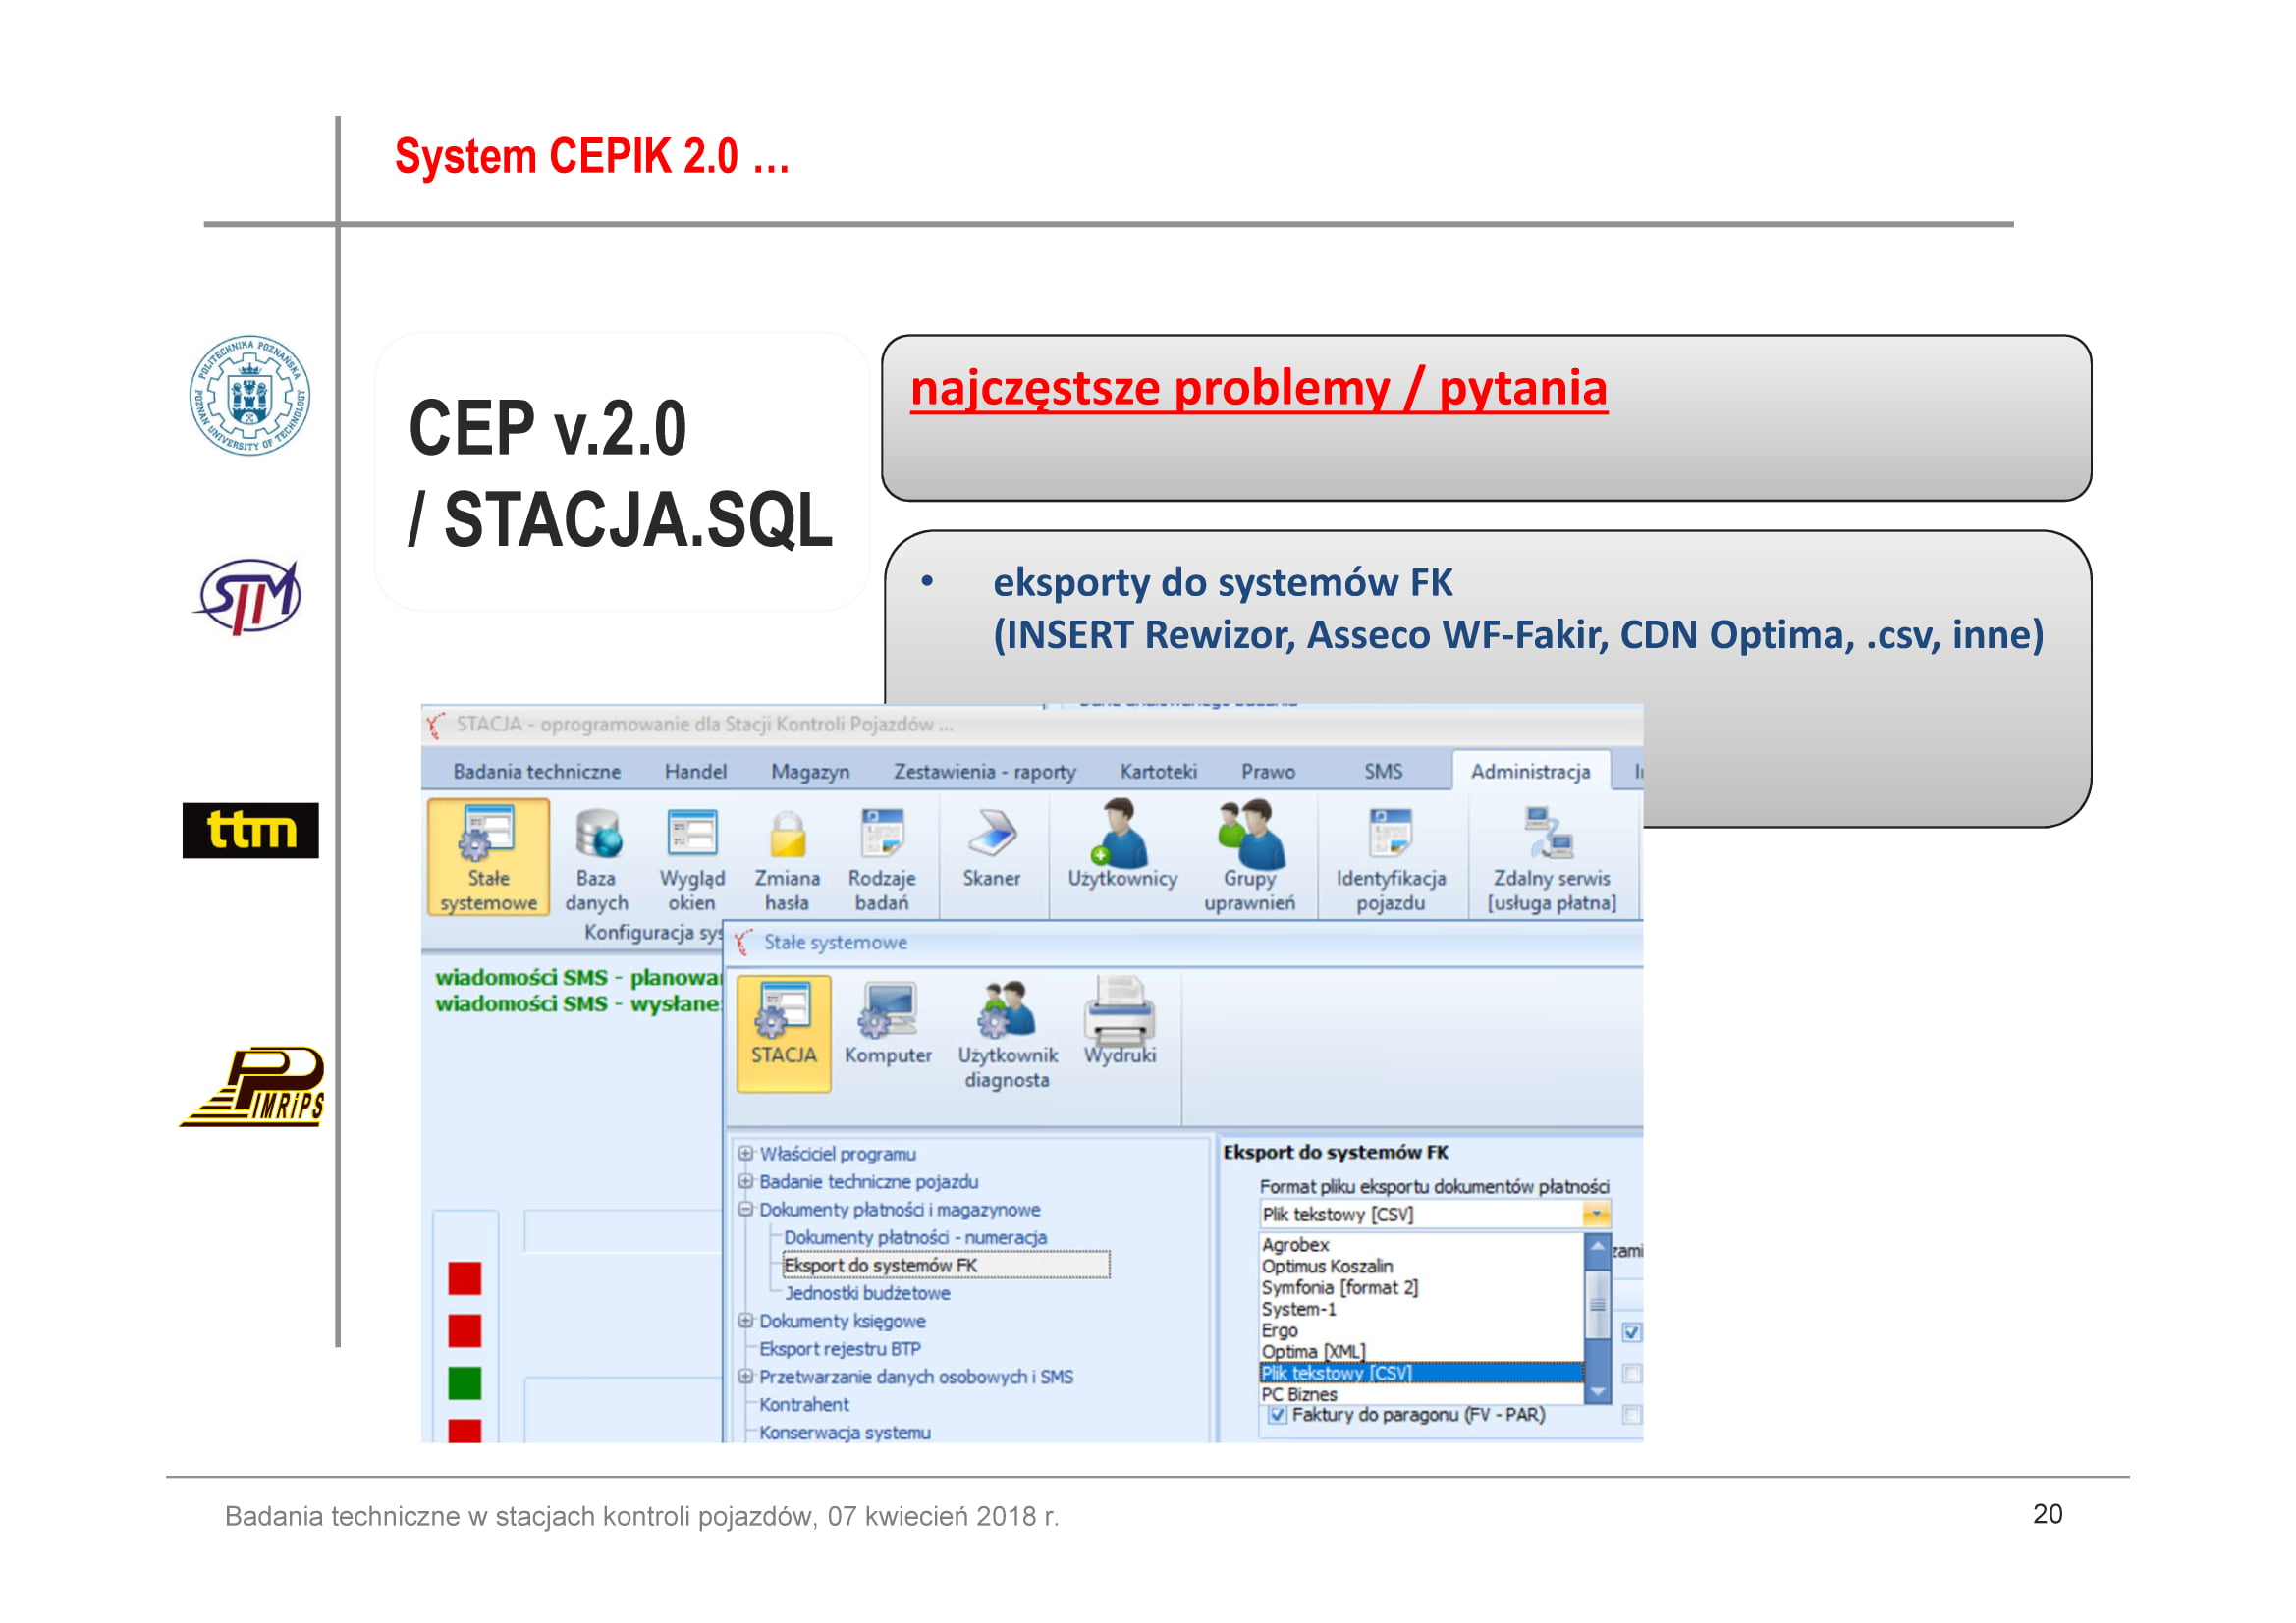2296x1623 pixels.
Task: Open the Magazyn tab
Action: (x=810, y=772)
